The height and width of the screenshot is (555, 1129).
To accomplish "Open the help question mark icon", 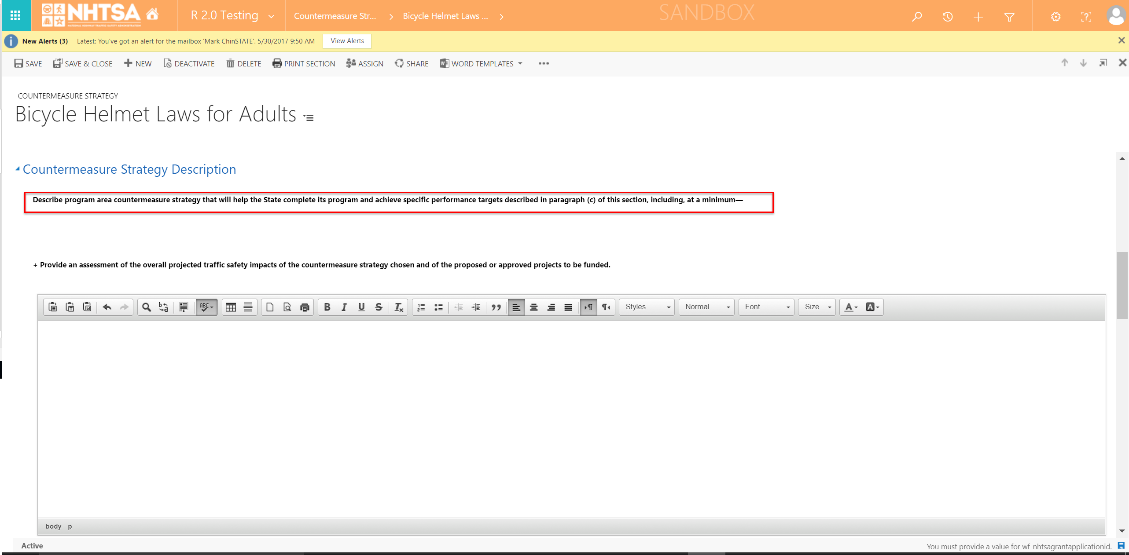I will (1086, 17).
